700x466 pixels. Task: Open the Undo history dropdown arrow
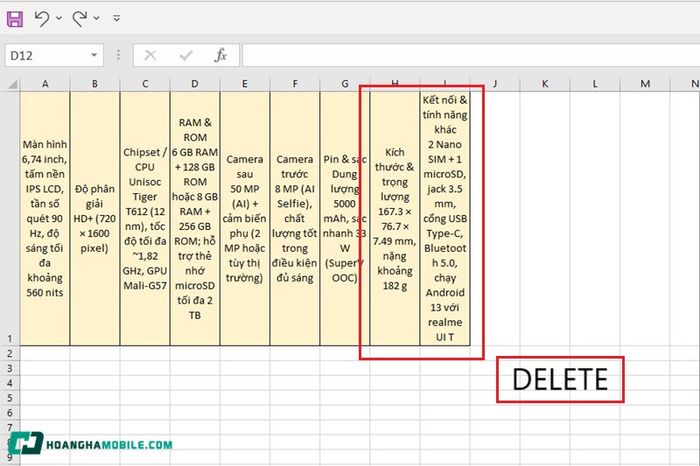pos(59,18)
